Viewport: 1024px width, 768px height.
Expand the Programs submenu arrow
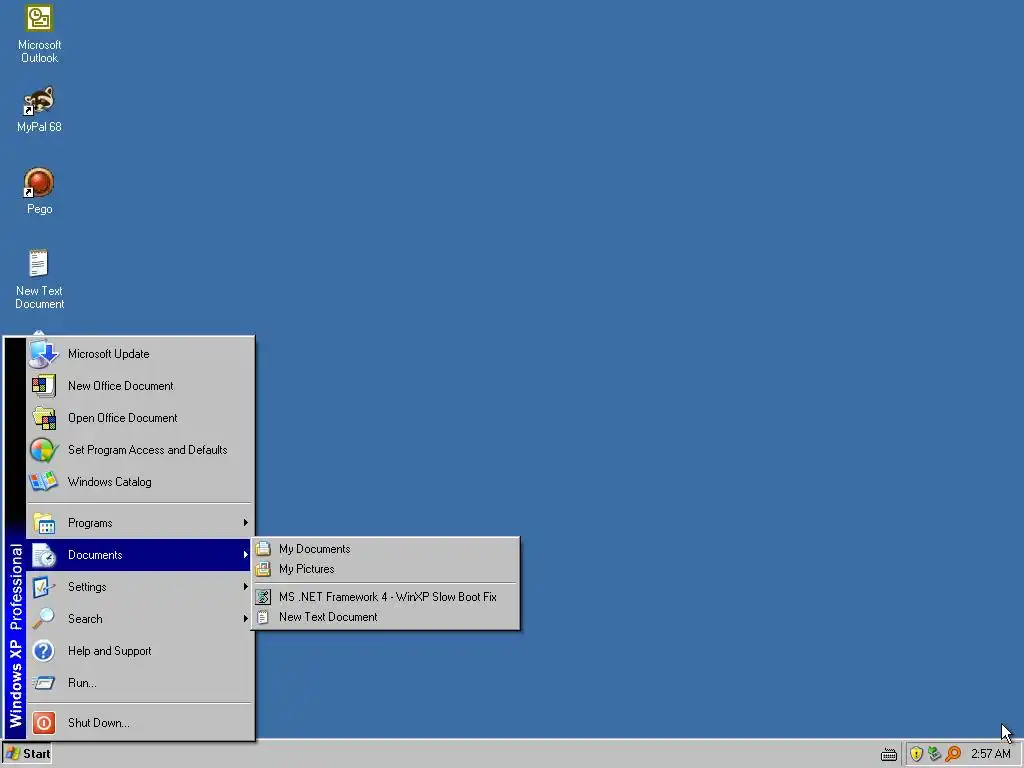(x=246, y=522)
